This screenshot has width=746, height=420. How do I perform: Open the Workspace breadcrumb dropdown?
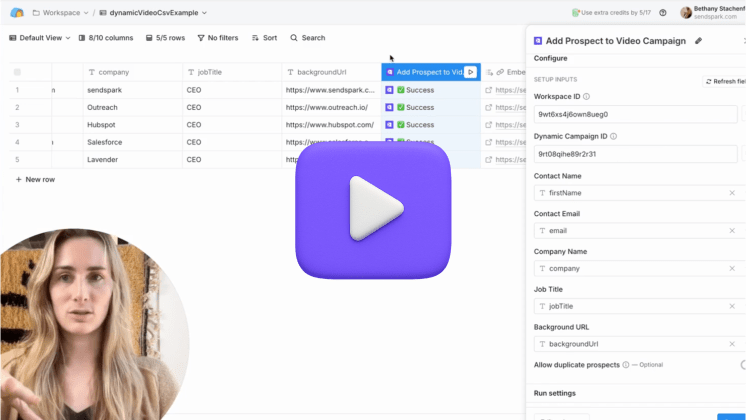(x=60, y=13)
